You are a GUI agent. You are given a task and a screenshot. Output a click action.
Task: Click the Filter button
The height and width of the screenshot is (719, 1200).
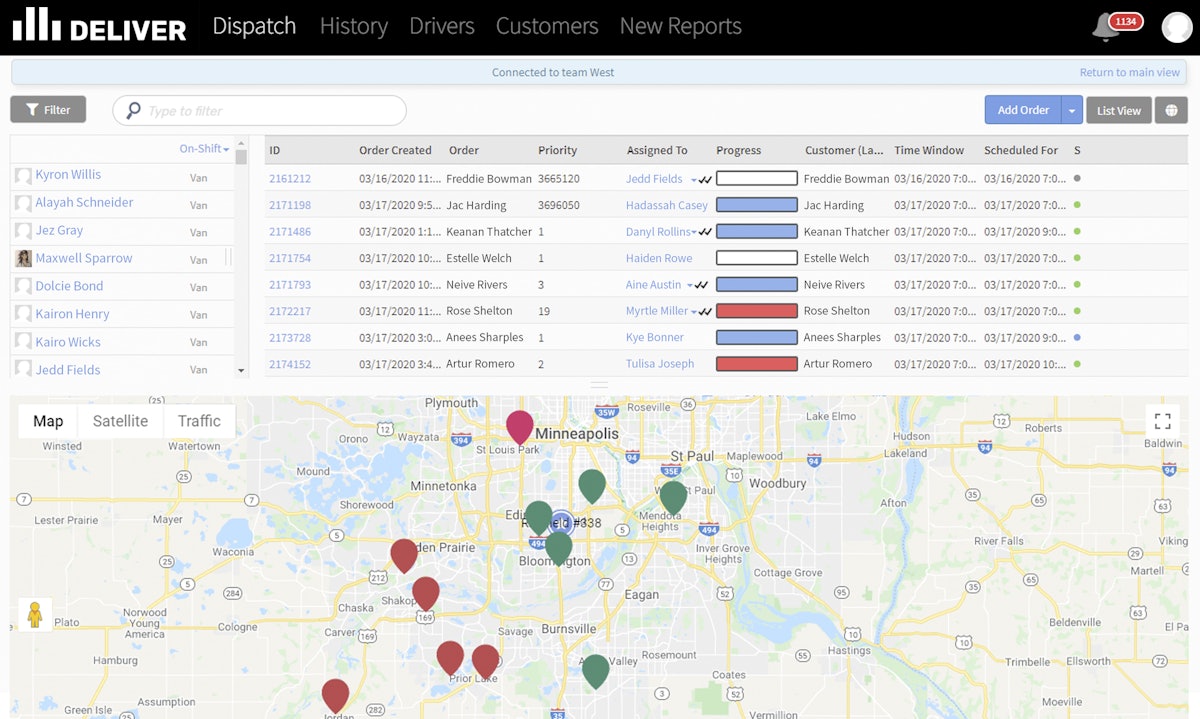click(48, 110)
